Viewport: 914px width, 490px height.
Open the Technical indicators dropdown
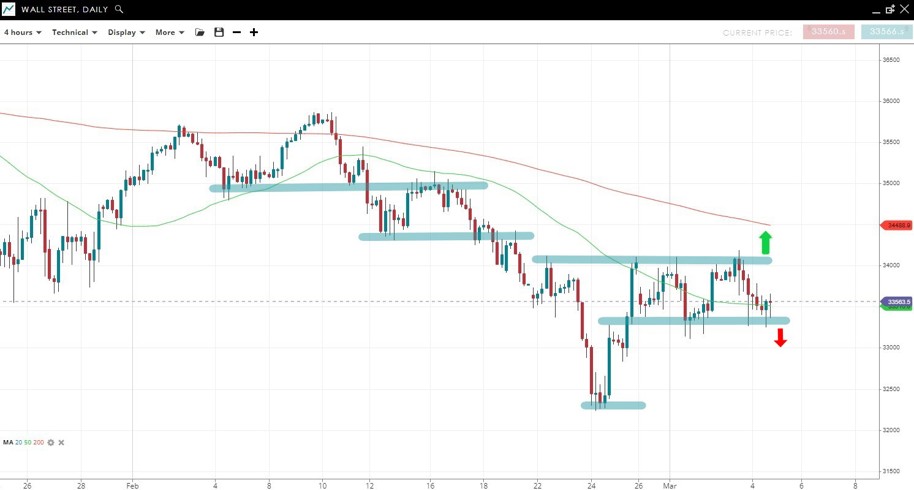click(x=74, y=32)
